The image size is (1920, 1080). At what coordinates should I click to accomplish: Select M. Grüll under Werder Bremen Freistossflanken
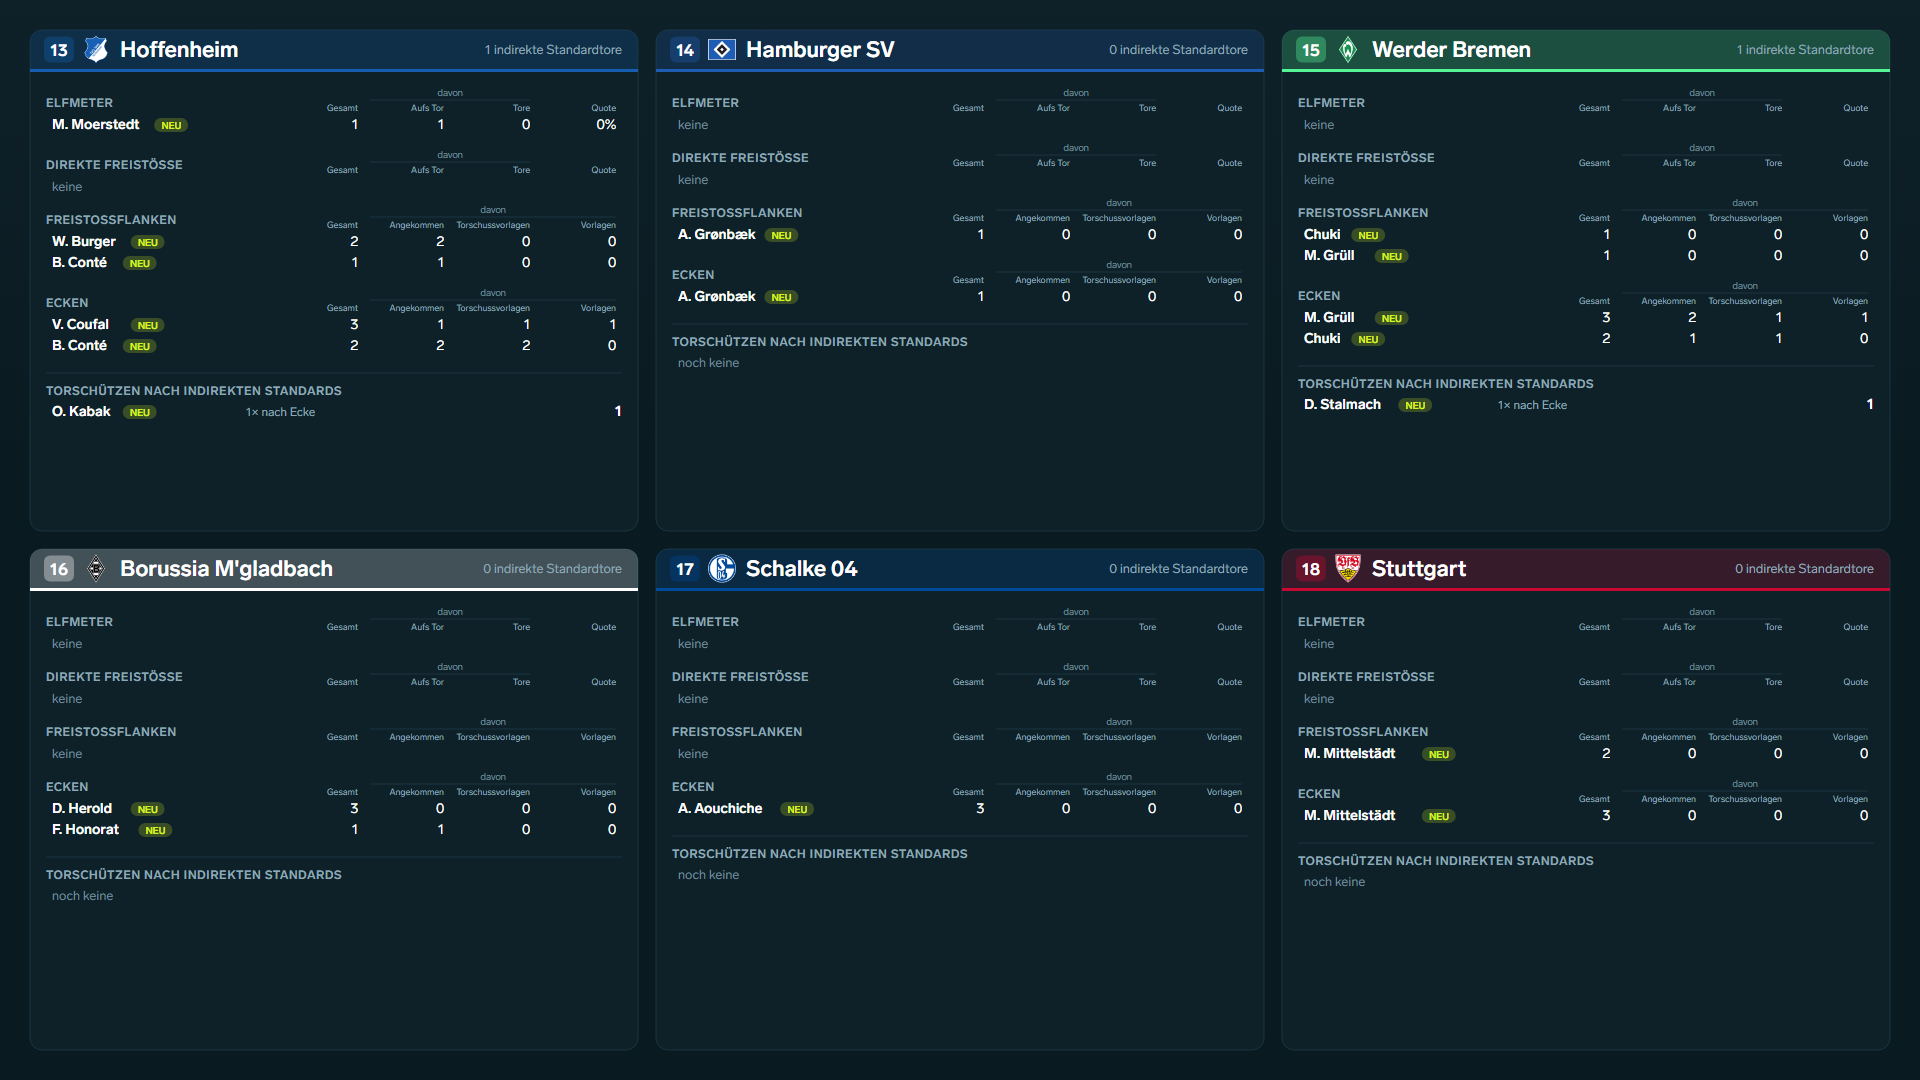click(x=1329, y=256)
